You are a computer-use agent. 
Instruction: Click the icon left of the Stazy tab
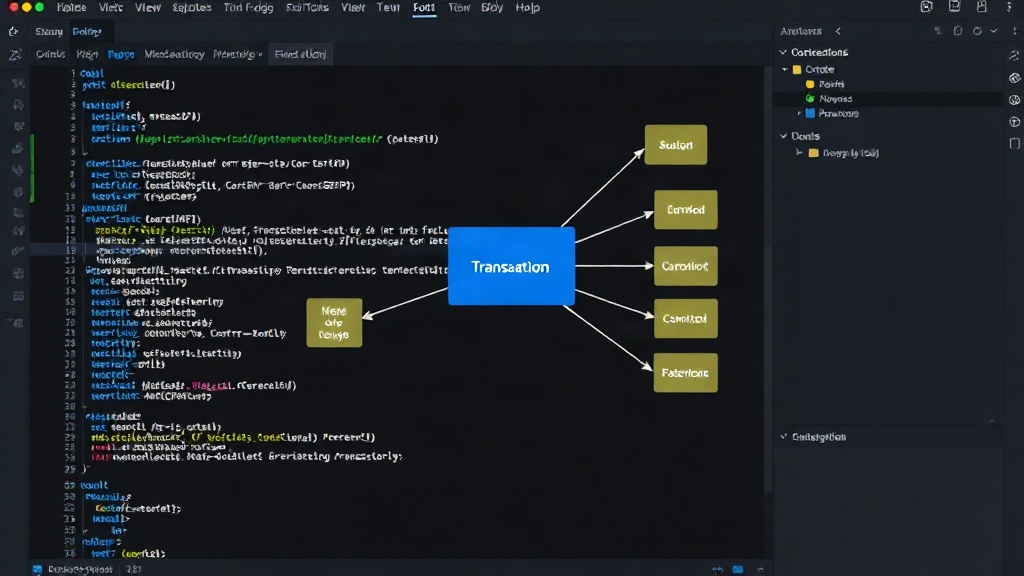[x=13, y=31]
